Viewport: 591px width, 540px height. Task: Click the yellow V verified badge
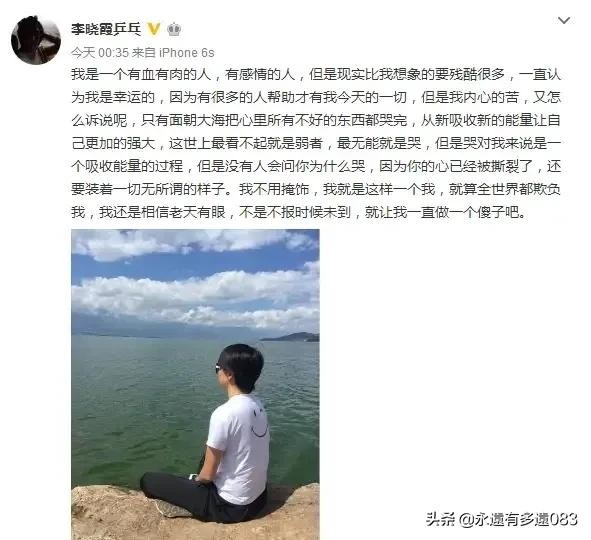[x=154, y=29]
